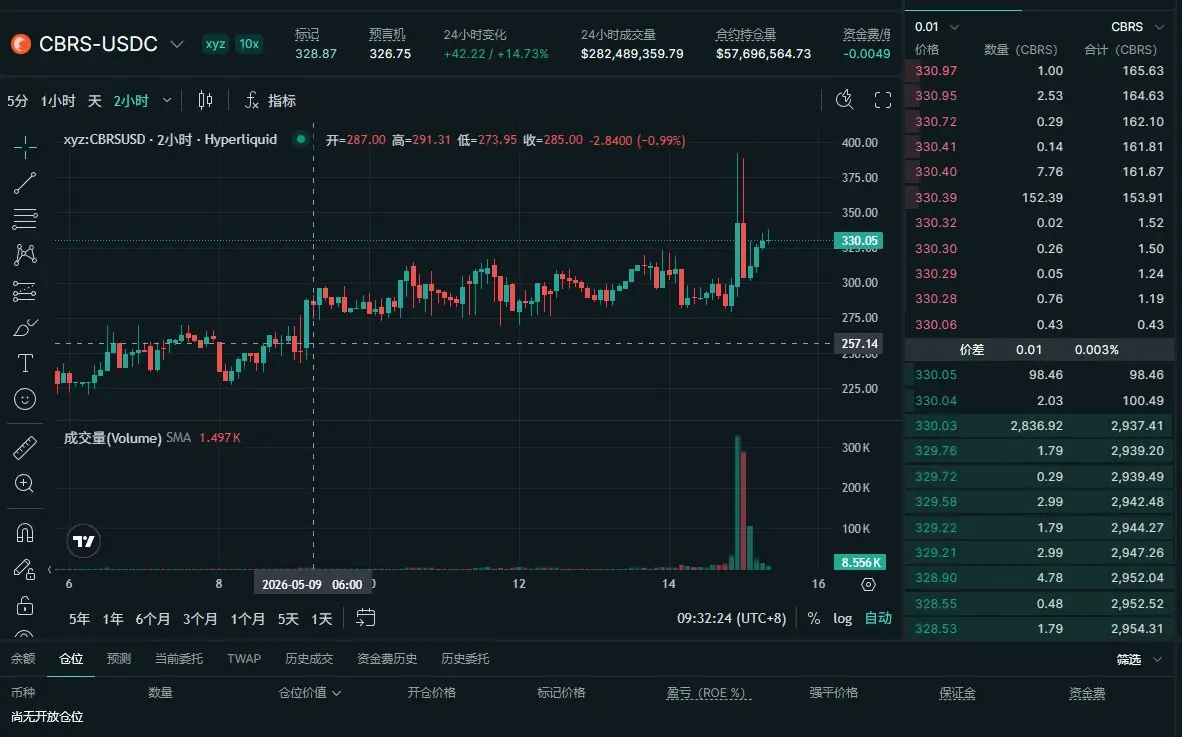
Task: Click the green market status dot in legend
Action: pos(301,139)
